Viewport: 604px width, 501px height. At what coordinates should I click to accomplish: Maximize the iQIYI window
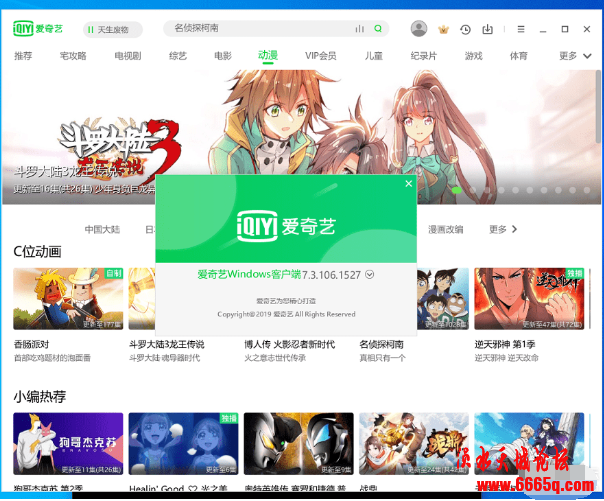(x=565, y=29)
